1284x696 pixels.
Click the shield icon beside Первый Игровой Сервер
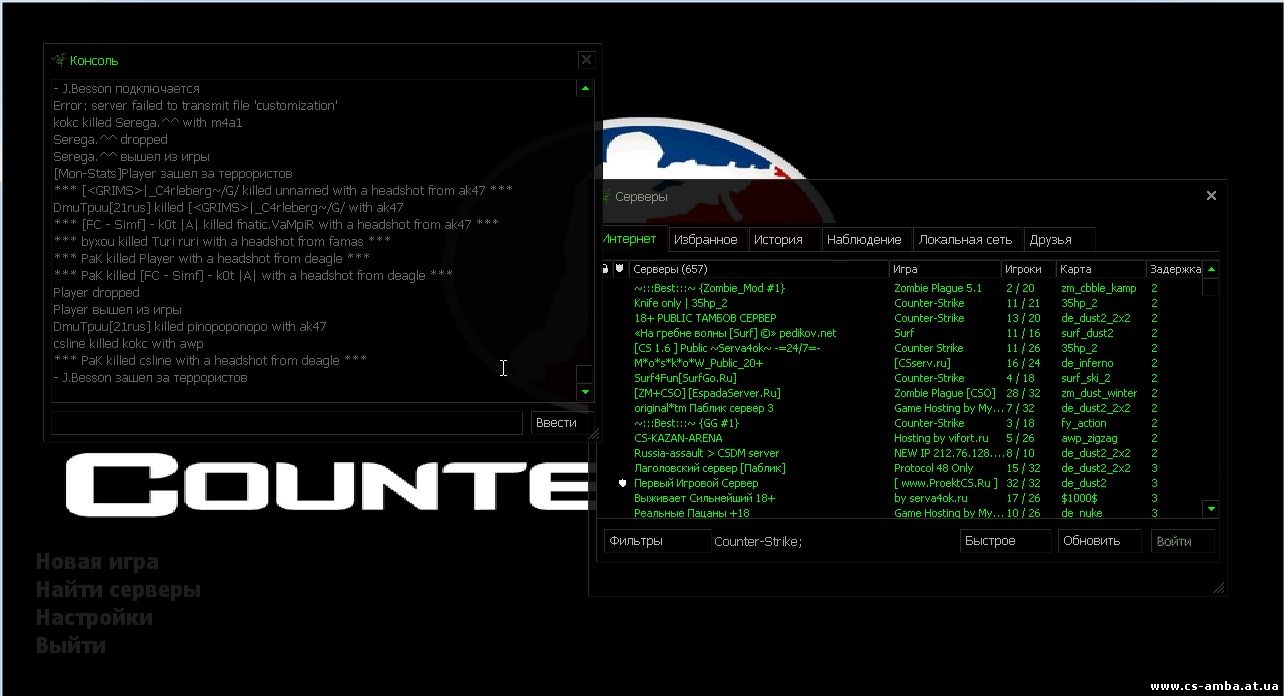[x=622, y=483]
